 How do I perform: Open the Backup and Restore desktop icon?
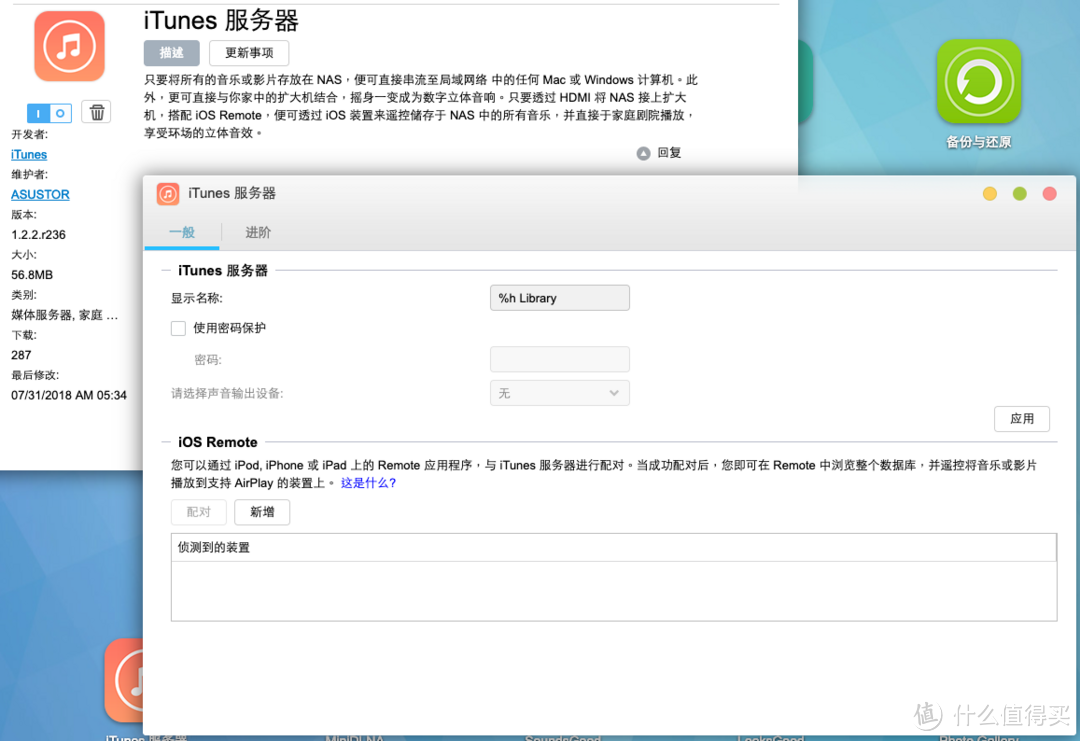[978, 81]
